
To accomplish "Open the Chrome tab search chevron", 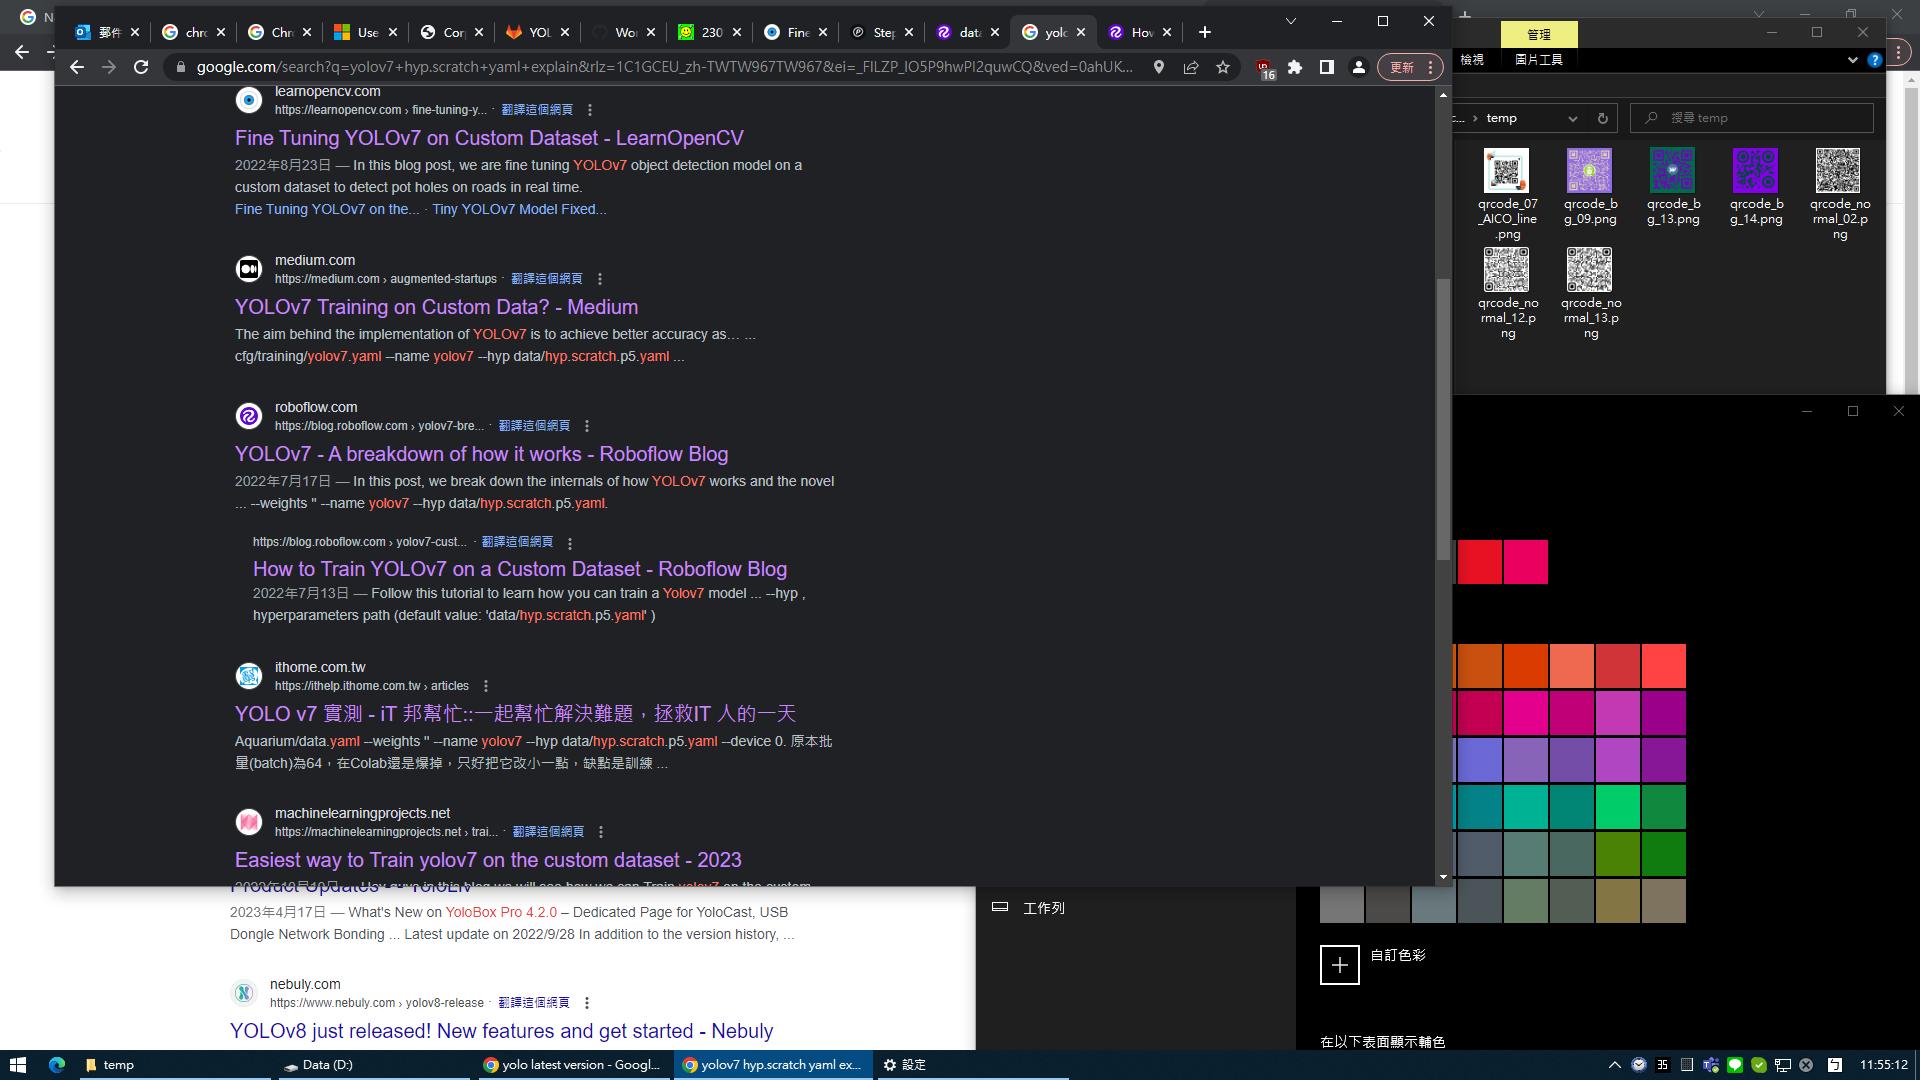I will [x=1291, y=21].
